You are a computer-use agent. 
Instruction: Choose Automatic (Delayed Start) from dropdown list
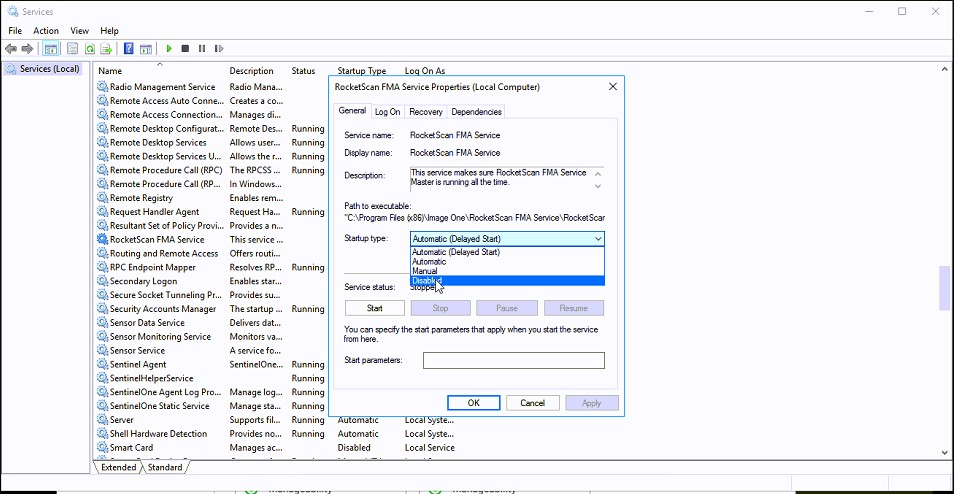pyautogui.click(x=507, y=252)
